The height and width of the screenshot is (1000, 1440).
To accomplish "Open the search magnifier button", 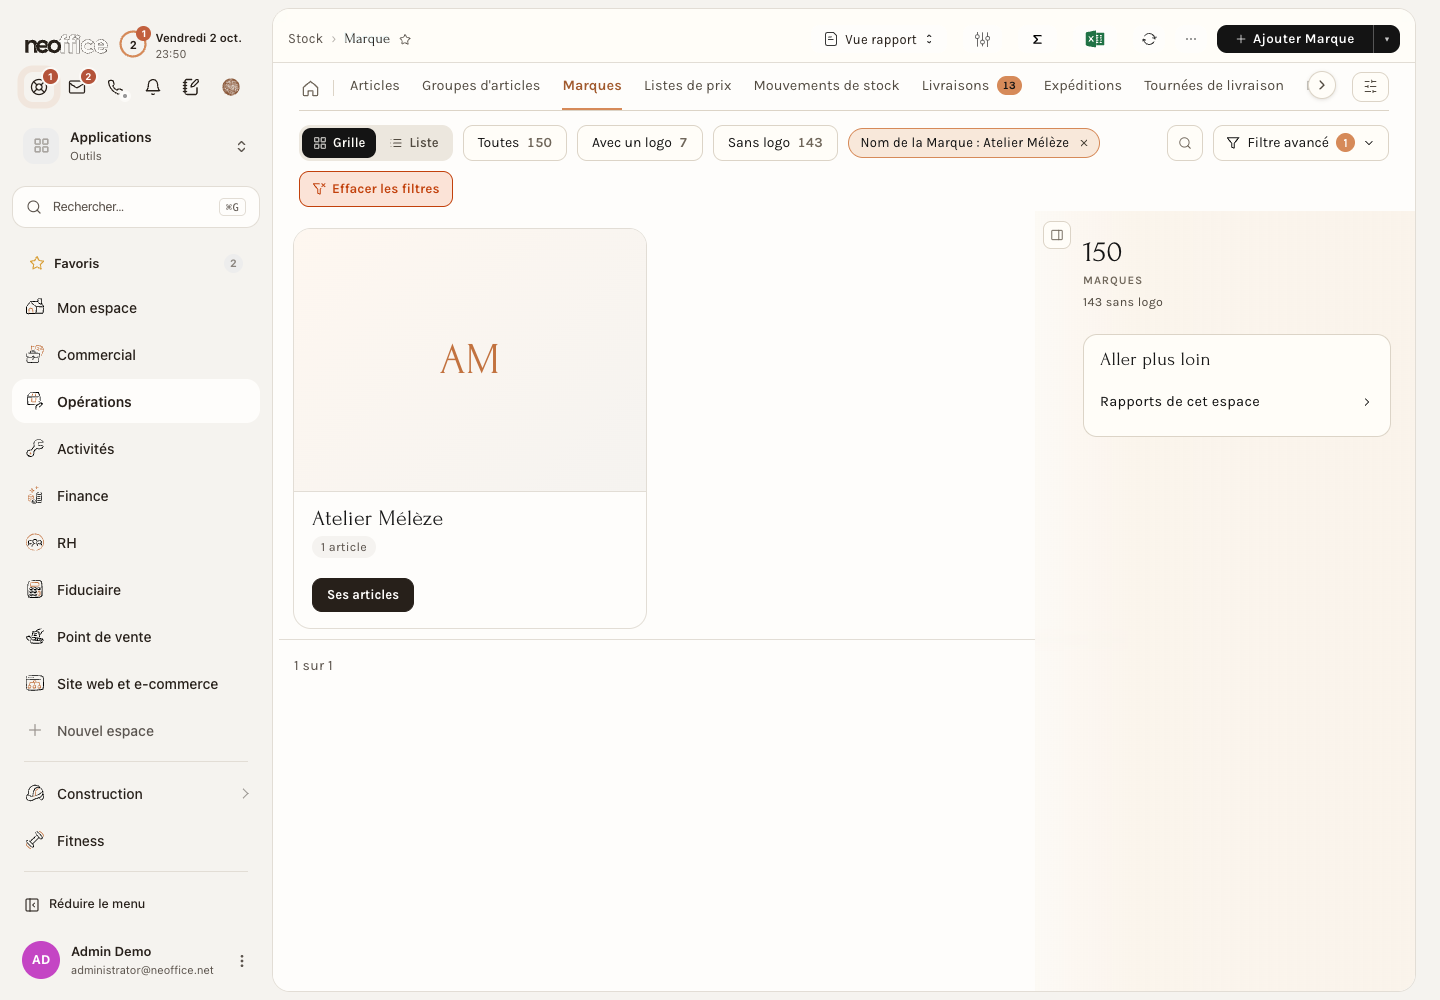I will pyautogui.click(x=1185, y=143).
